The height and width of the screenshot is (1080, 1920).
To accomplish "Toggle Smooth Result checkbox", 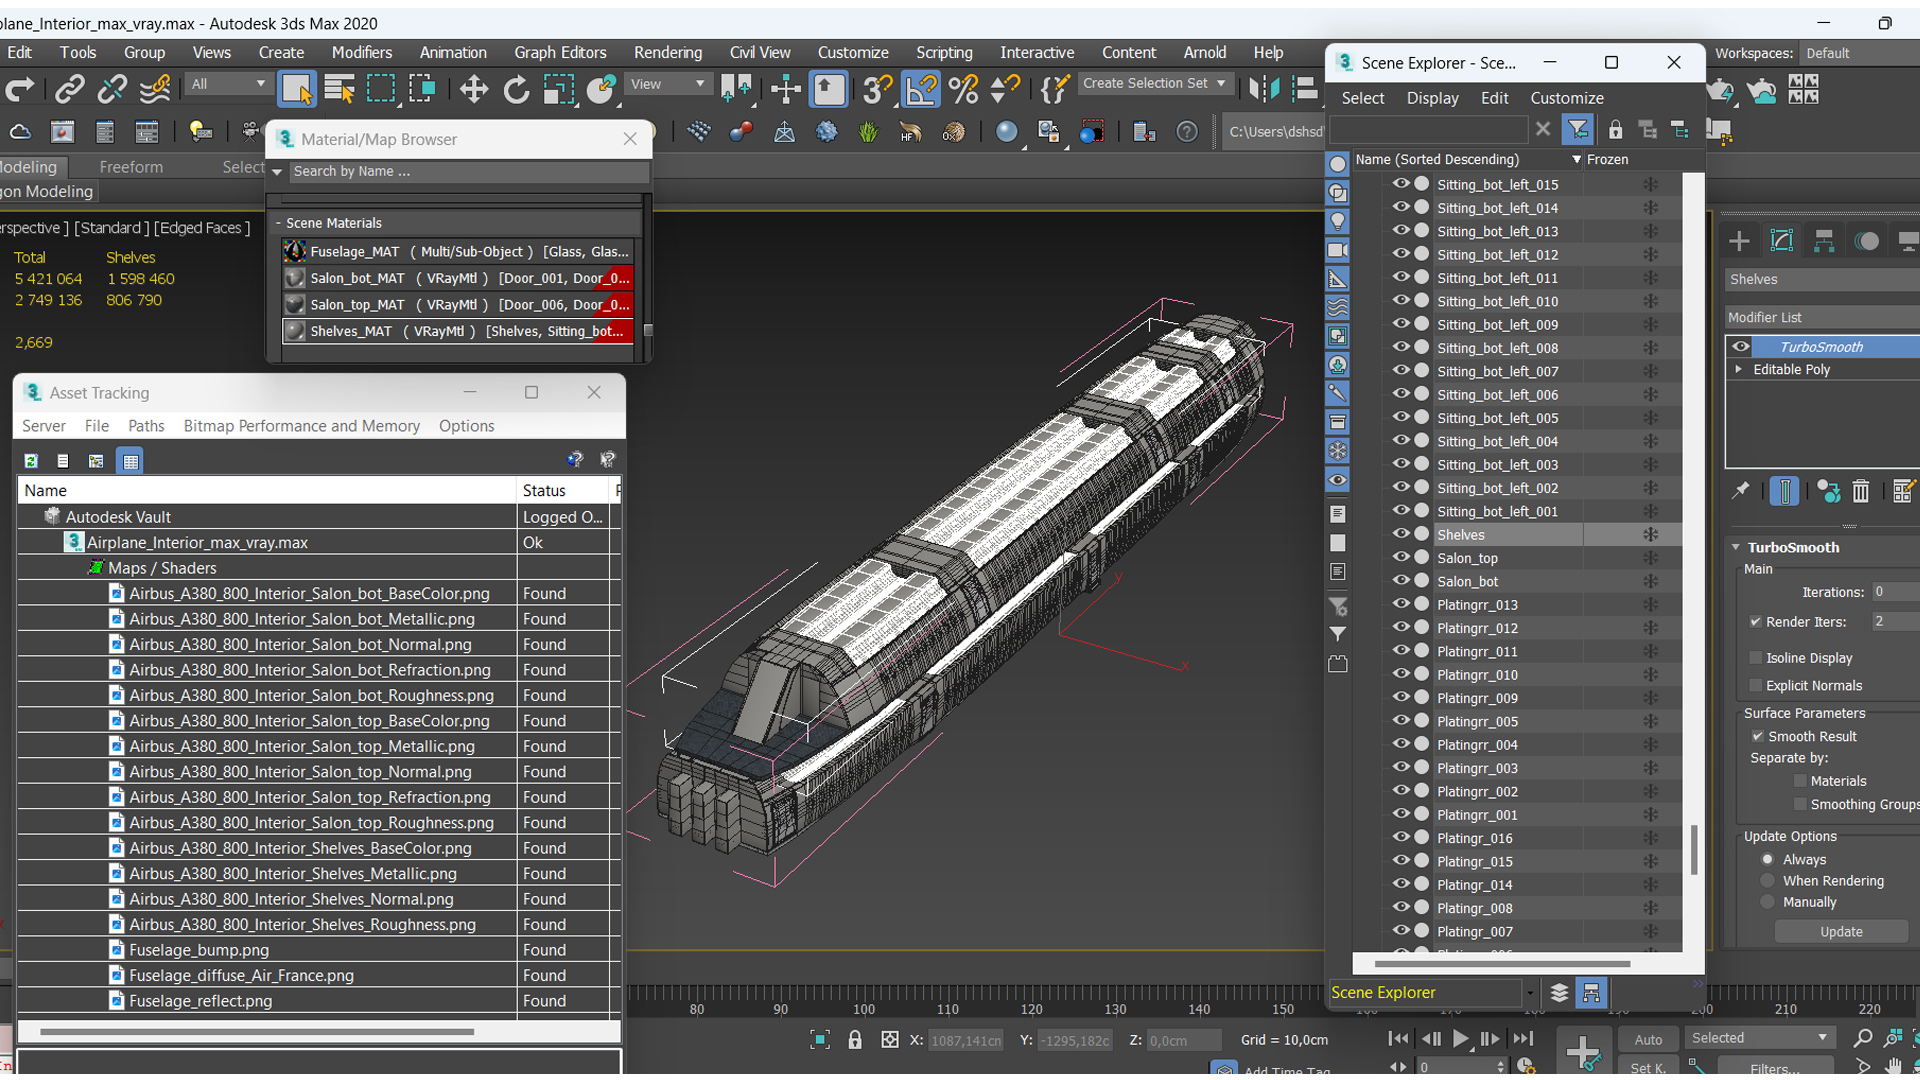I will point(1758,736).
